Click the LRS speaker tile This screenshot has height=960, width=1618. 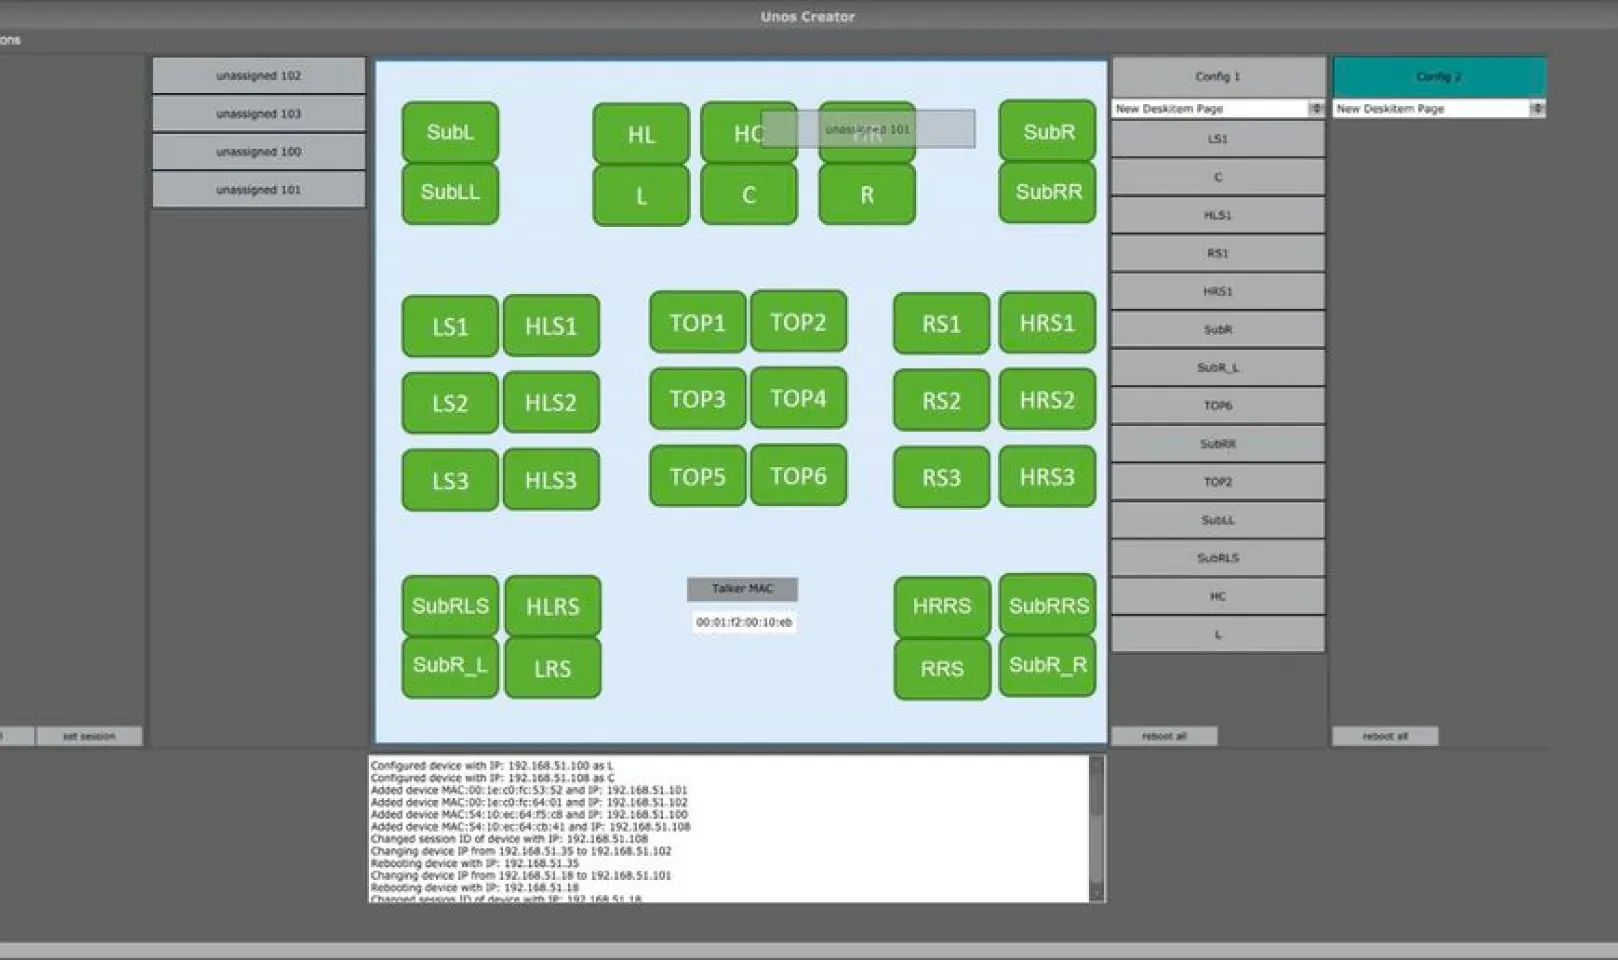coord(552,668)
